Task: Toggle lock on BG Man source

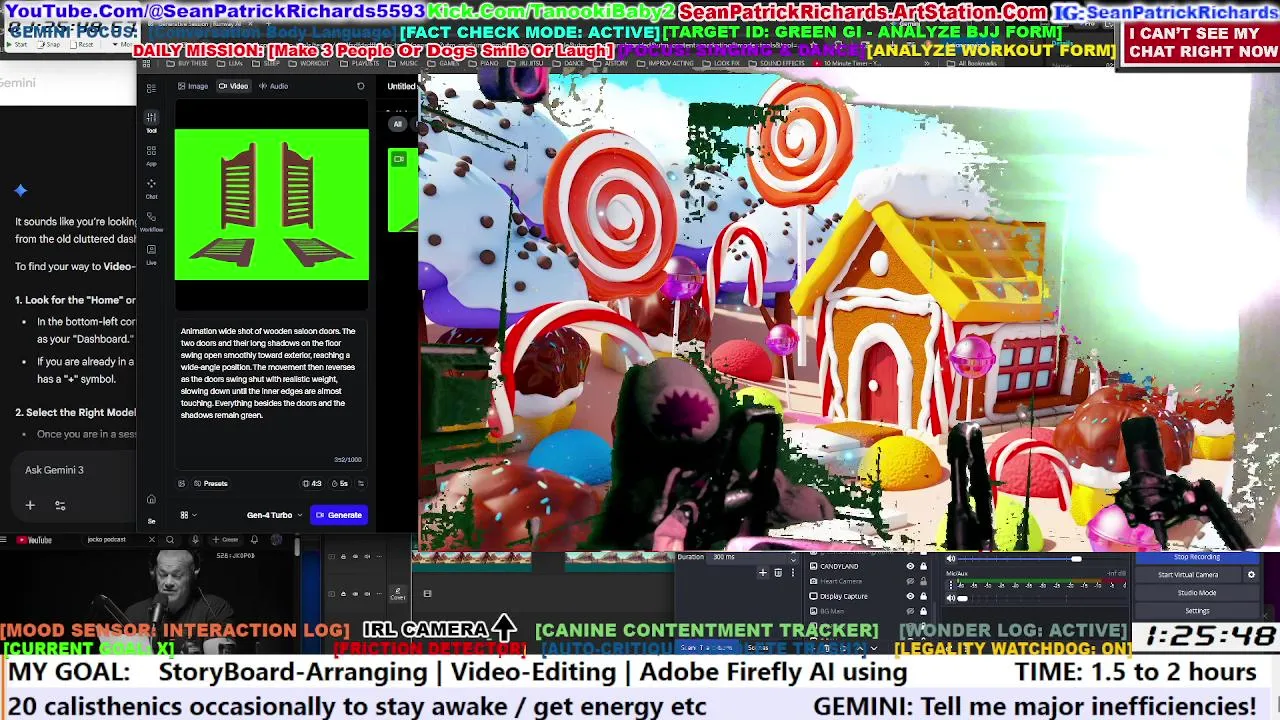Action: pos(923,611)
